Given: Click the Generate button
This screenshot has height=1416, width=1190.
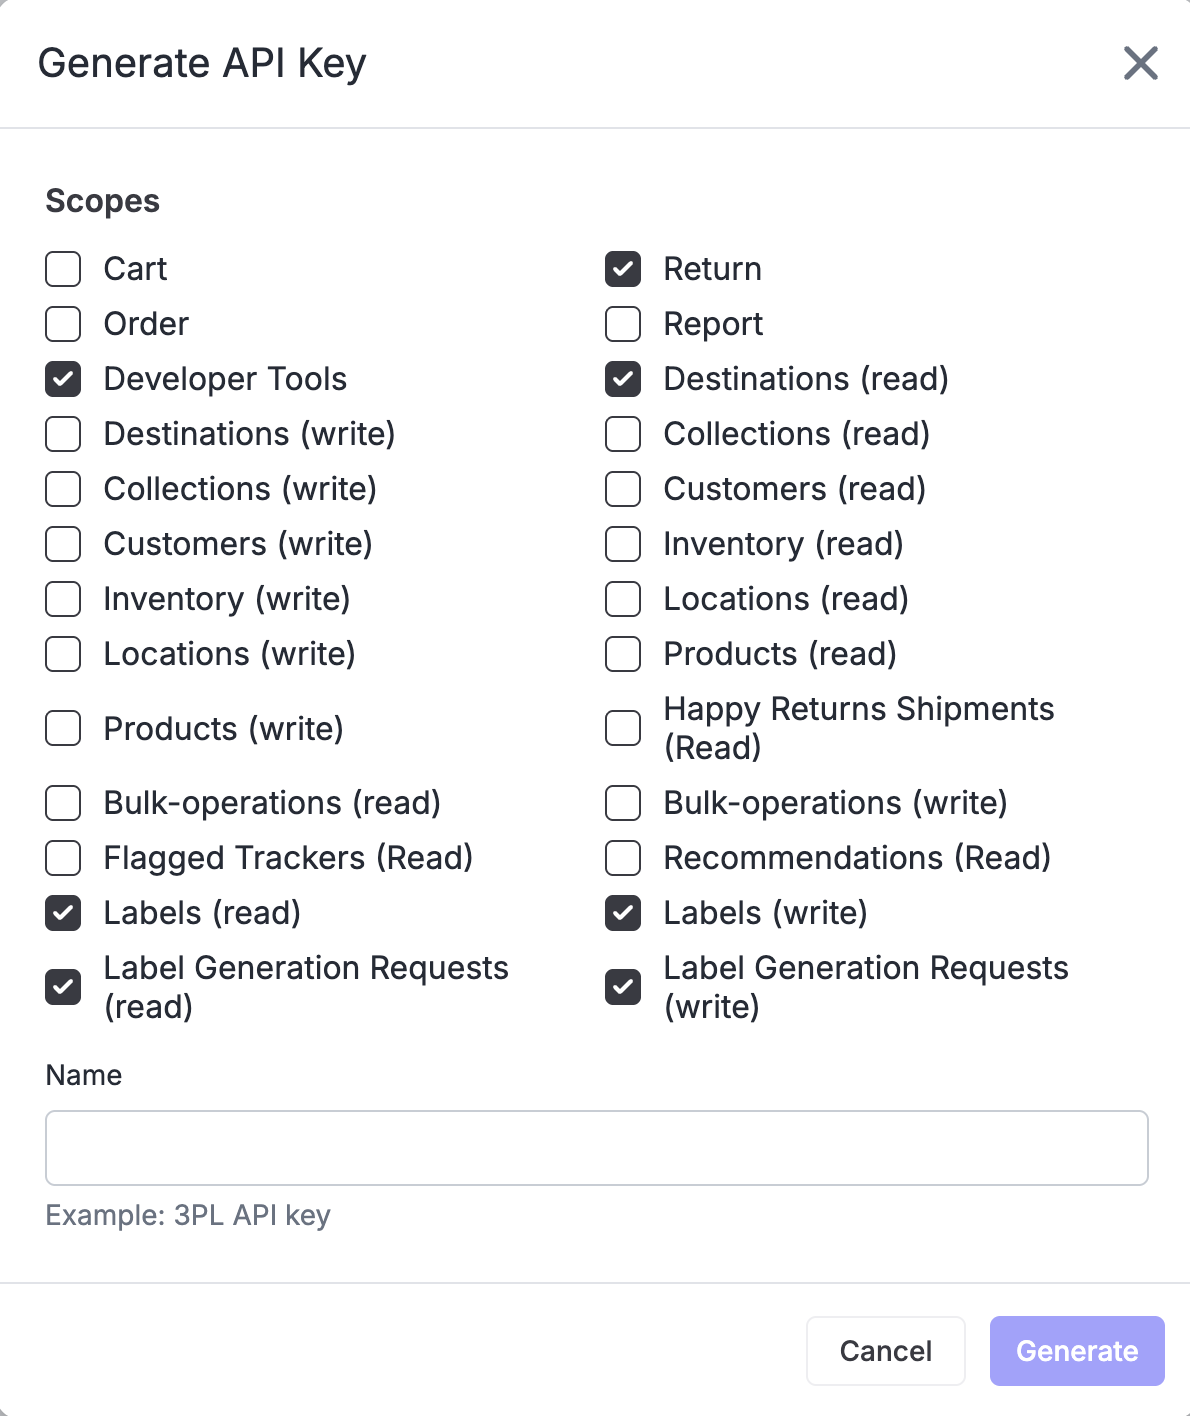Looking at the screenshot, I should point(1076,1351).
